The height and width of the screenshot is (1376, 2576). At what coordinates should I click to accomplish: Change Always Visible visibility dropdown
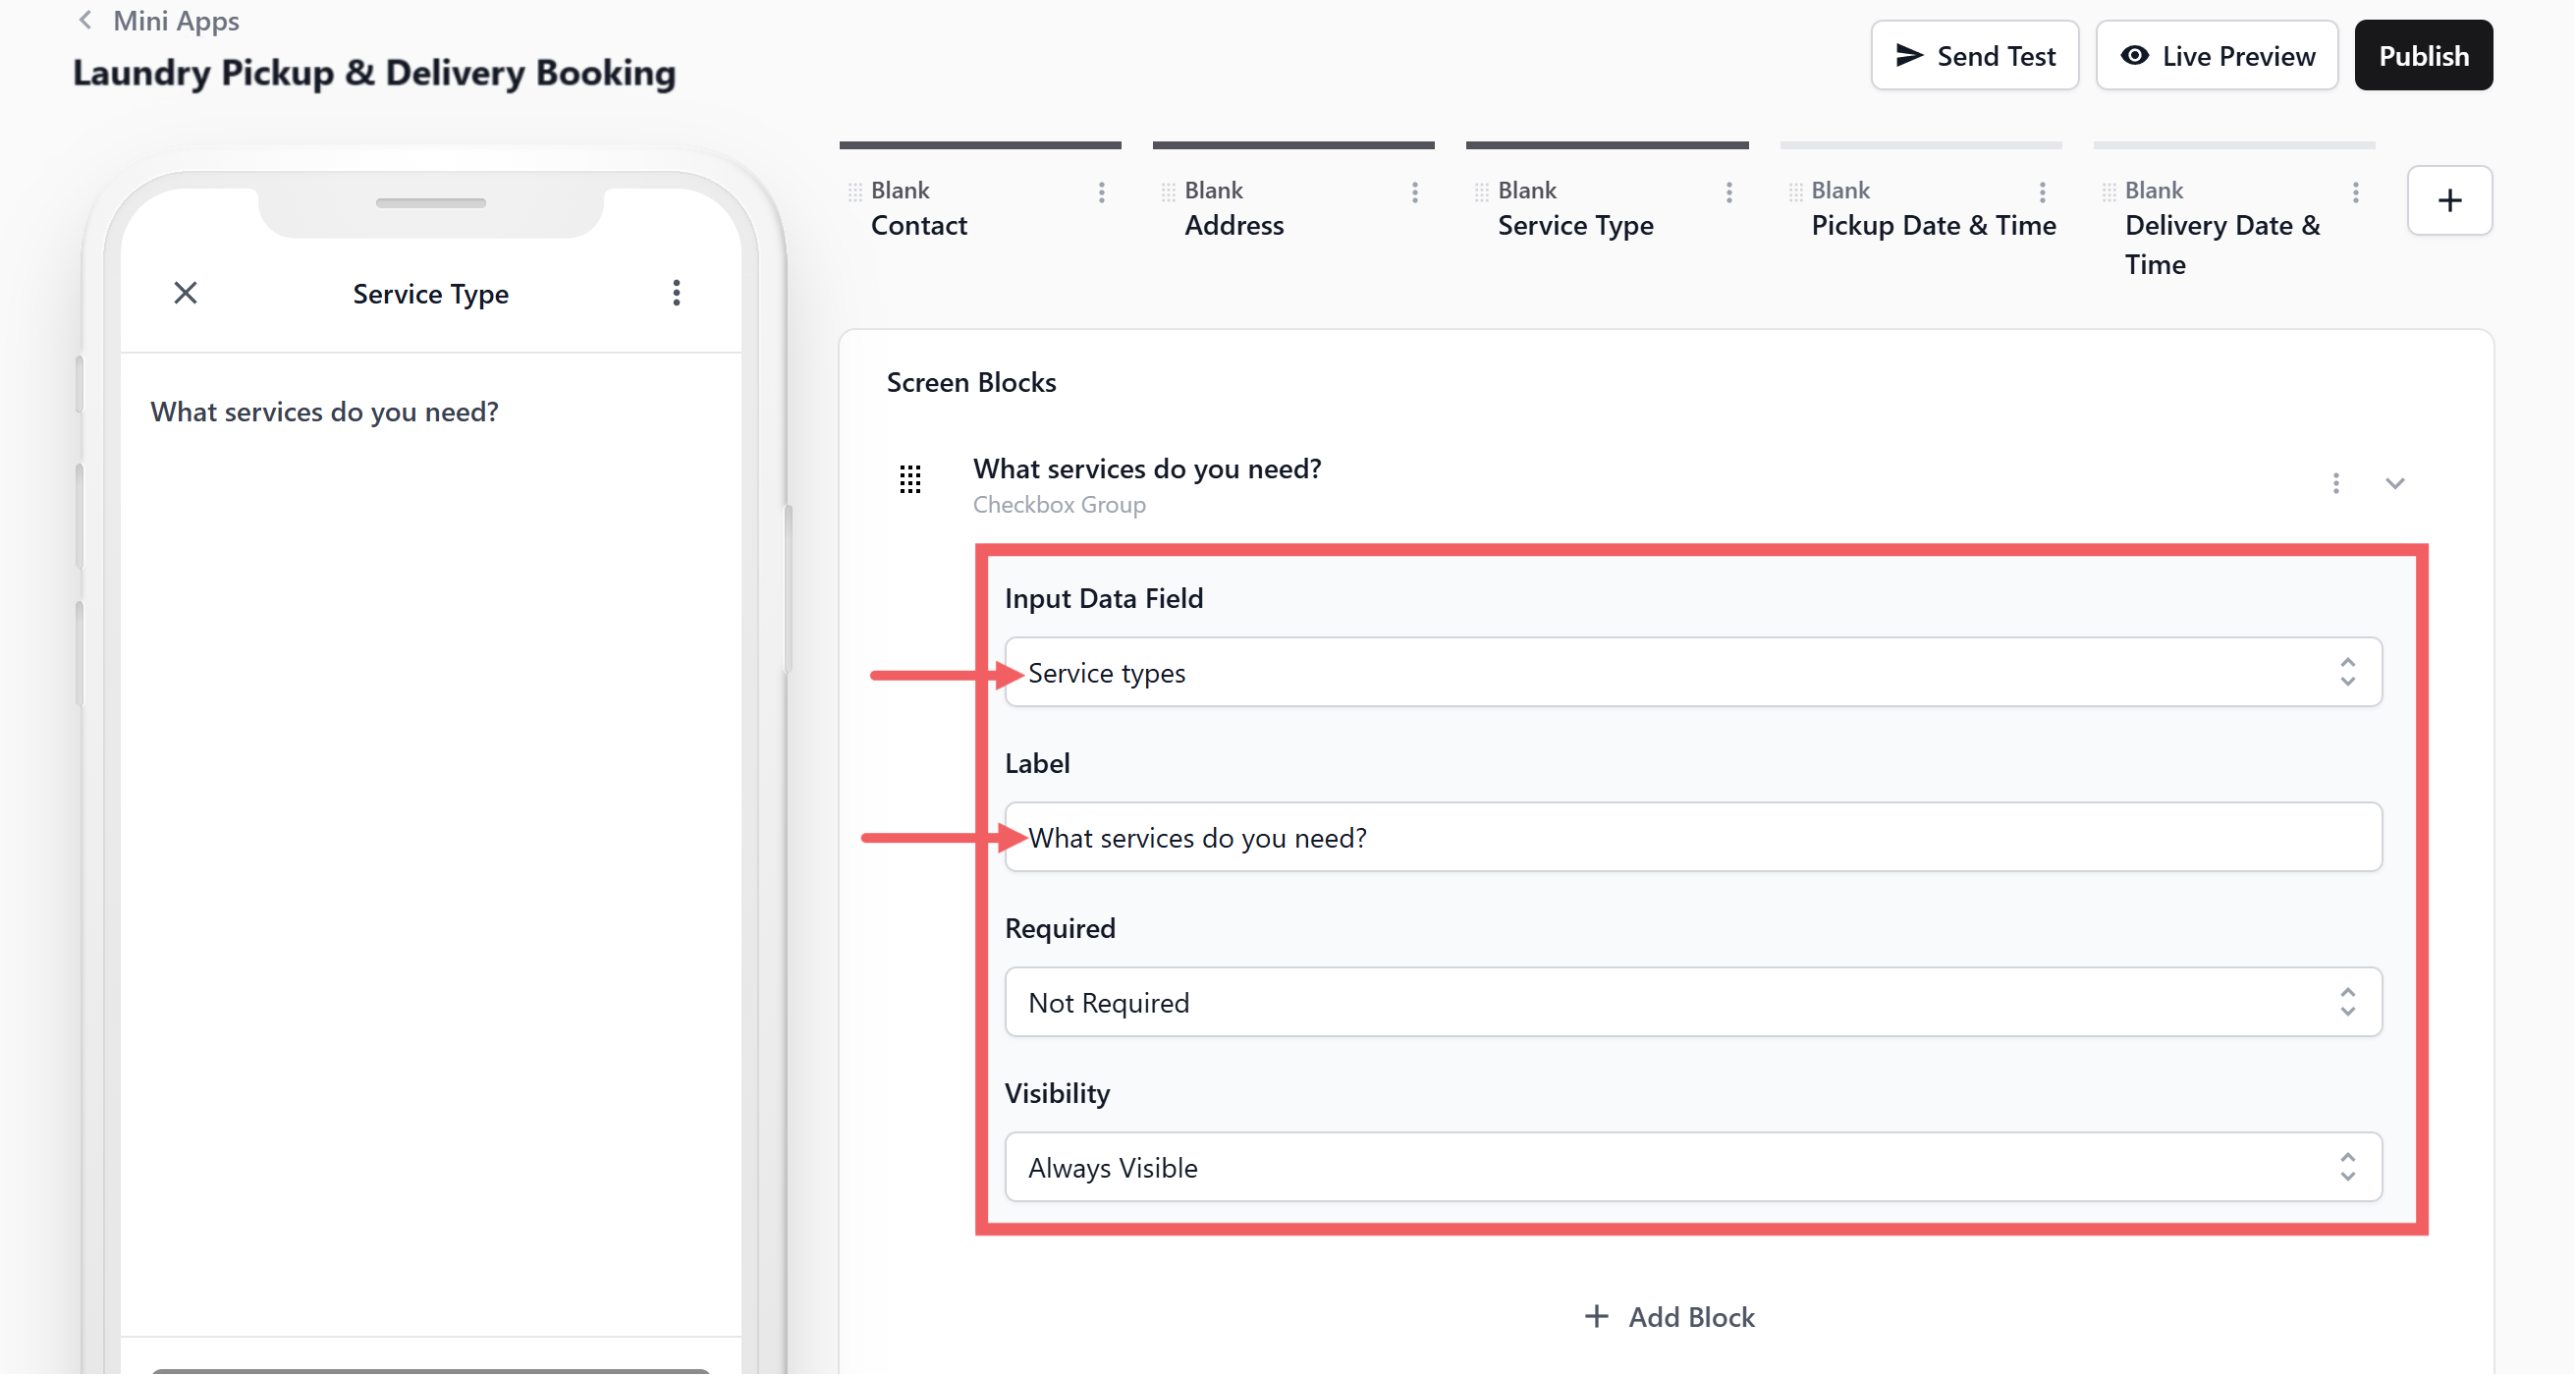[x=1692, y=1167]
